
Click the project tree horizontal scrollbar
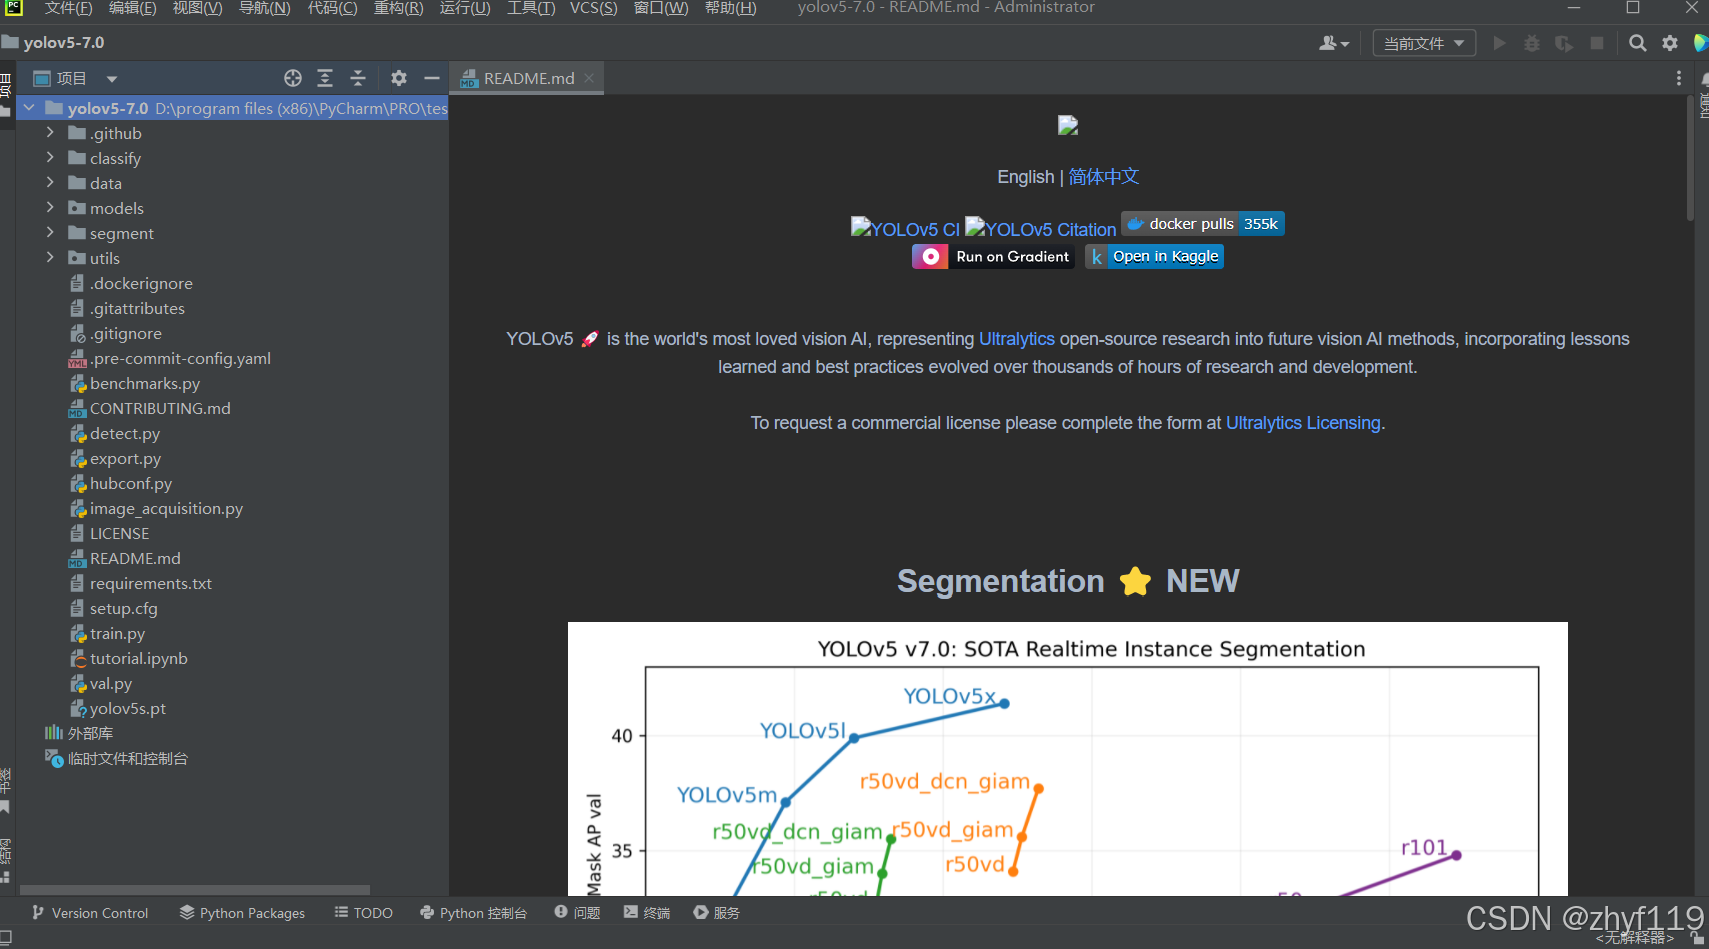(x=195, y=890)
